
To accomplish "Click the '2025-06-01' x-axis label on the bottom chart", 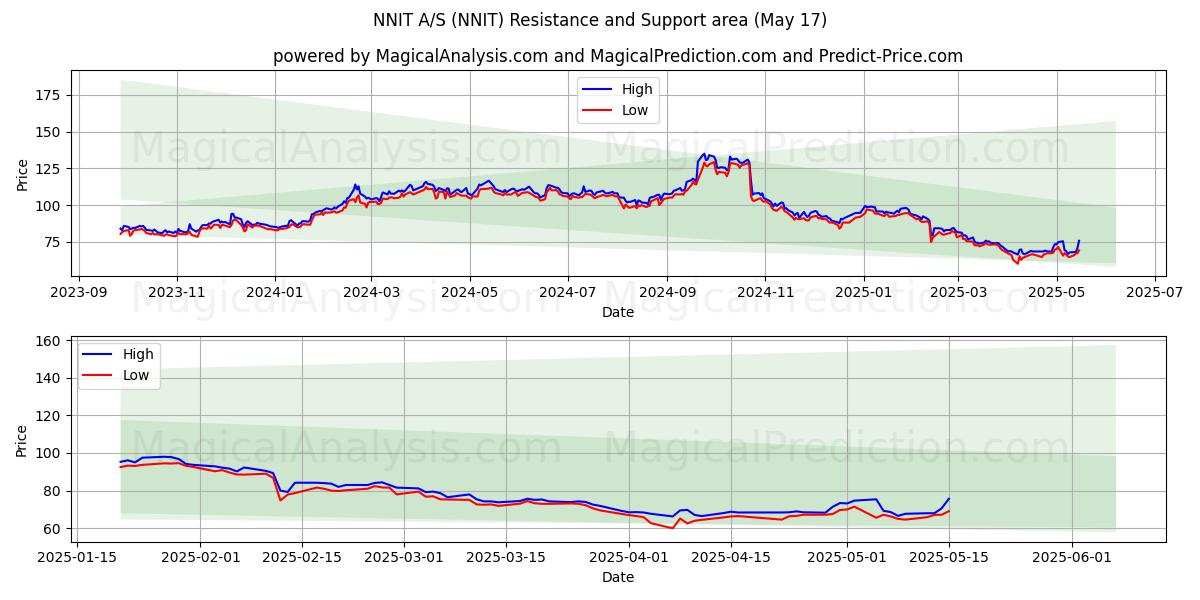I will [1073, 559].
